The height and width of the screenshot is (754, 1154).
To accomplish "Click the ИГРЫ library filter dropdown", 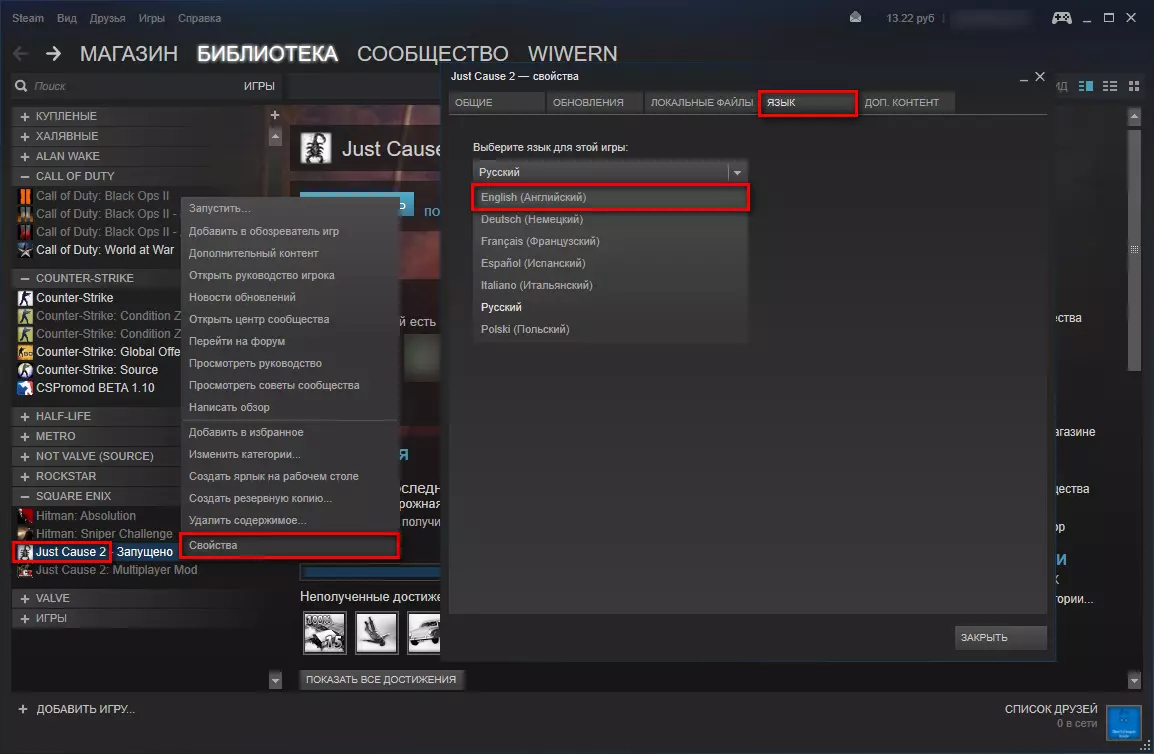I will click(x=259, y=86).
